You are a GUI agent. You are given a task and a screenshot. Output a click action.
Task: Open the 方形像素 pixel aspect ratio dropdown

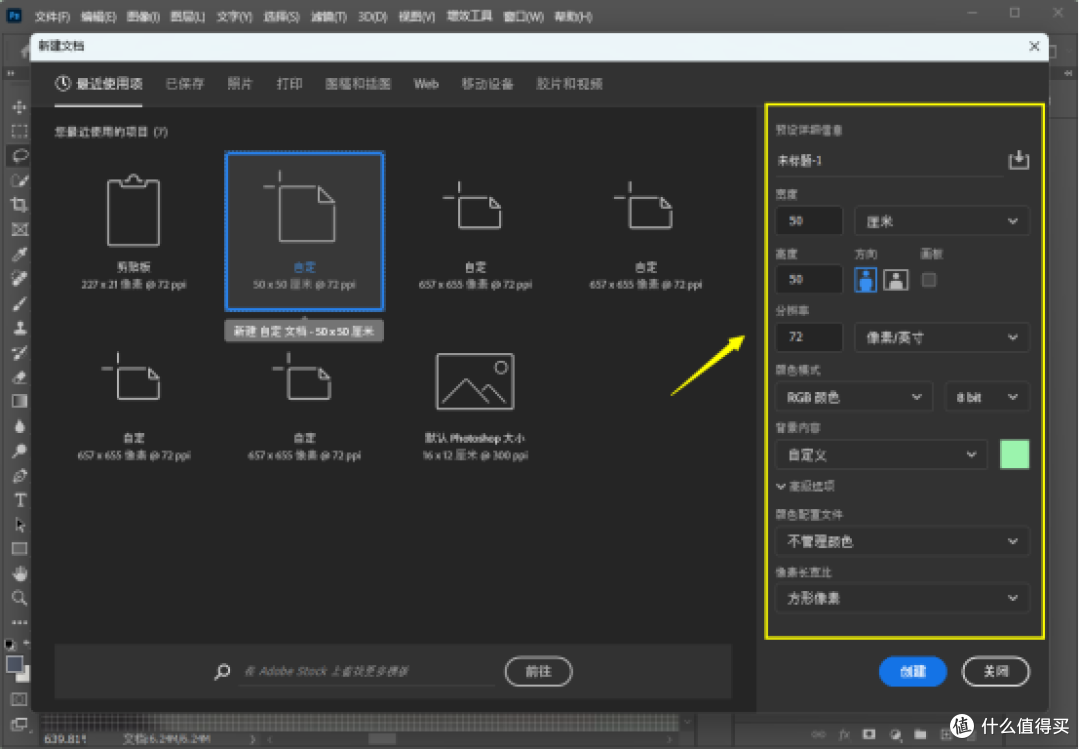pos(902,598)
